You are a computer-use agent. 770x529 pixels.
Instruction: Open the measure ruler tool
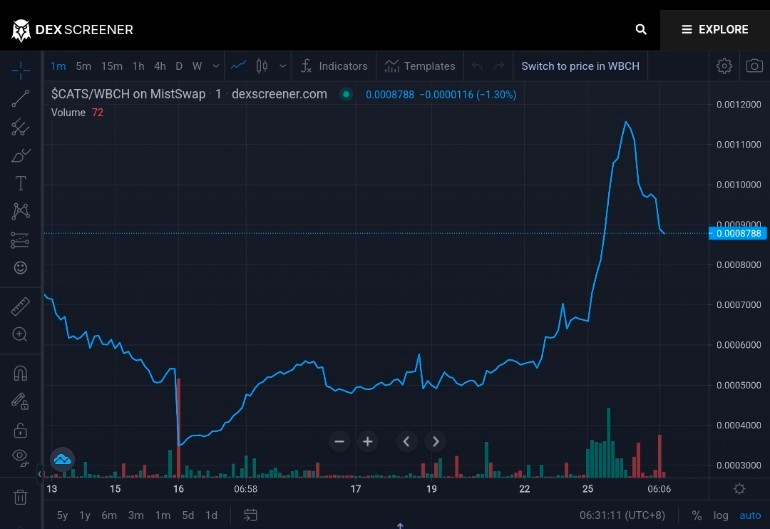(20, 306)
